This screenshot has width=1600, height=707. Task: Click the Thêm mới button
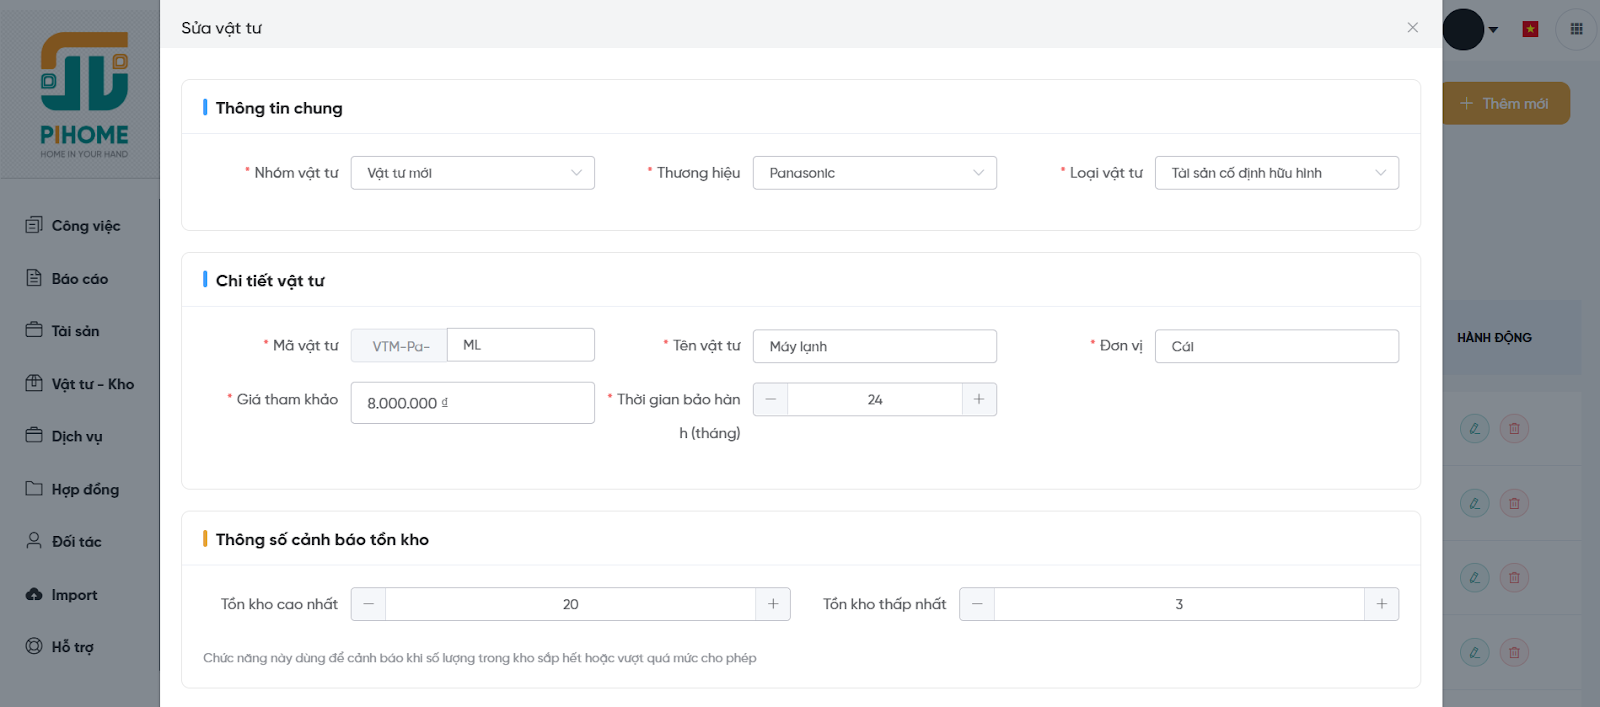coord(1504,103)
